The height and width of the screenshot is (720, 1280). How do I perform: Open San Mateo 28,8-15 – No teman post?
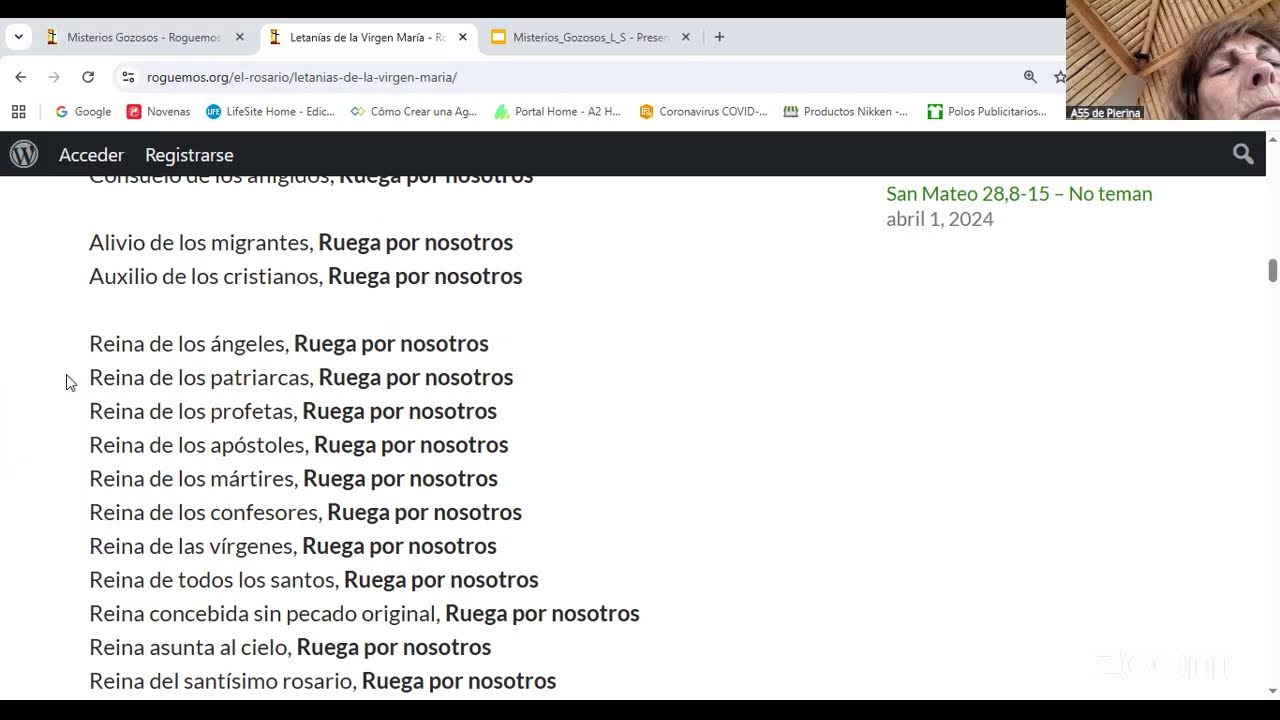coord(1019,194)
